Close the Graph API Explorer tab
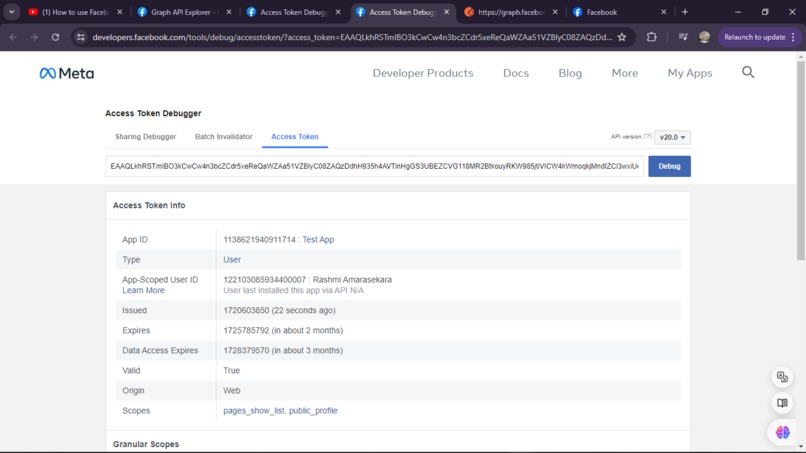The image size is (806, 453). pos(229,12)
